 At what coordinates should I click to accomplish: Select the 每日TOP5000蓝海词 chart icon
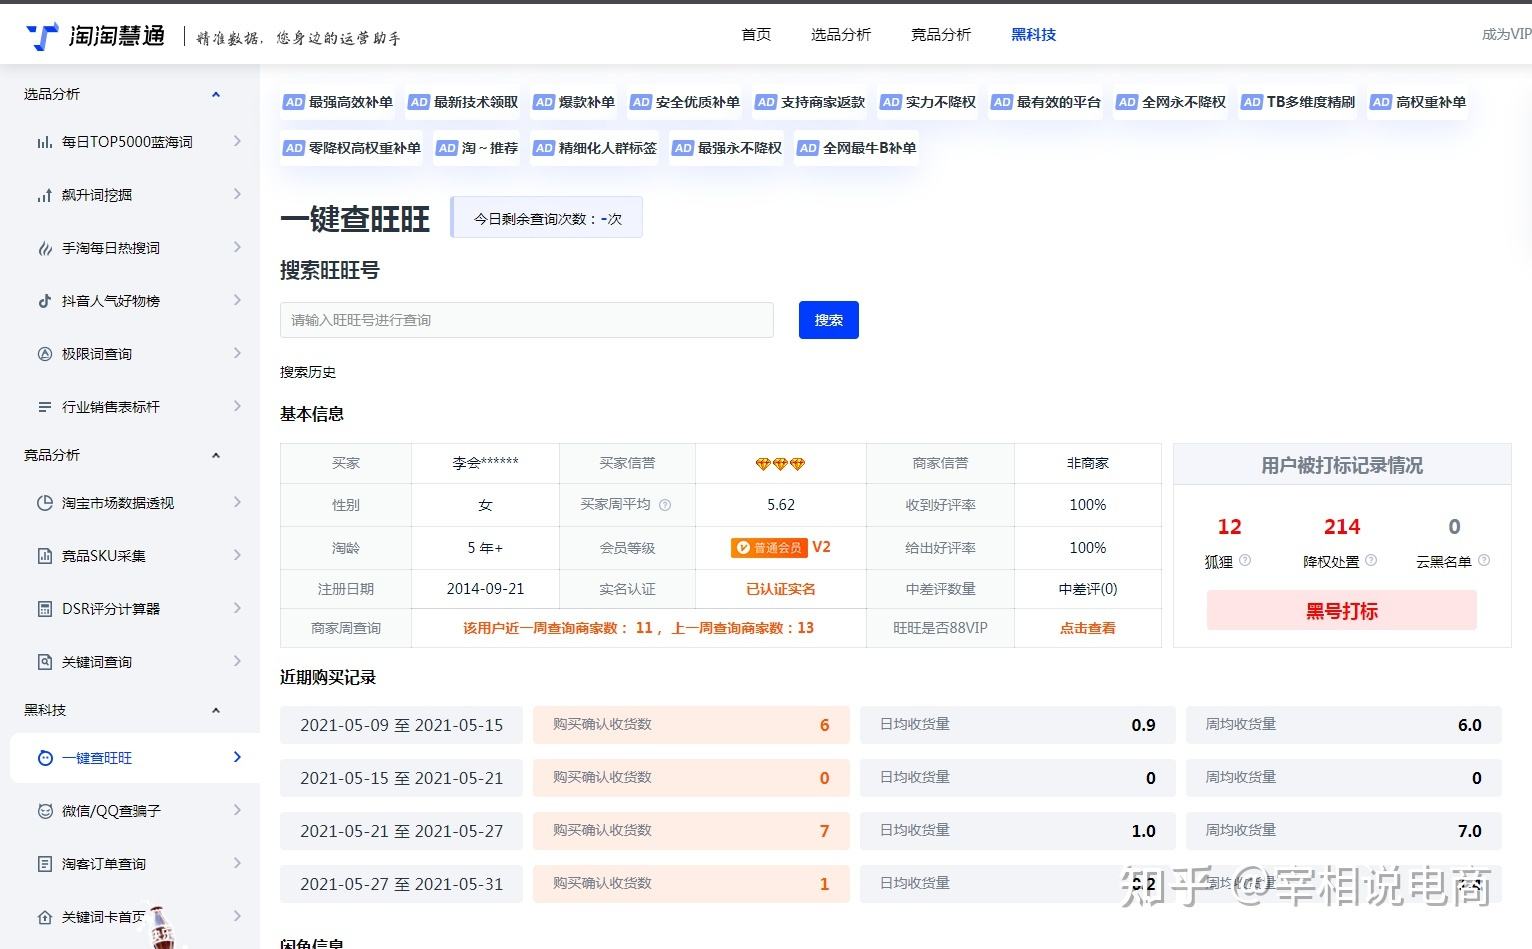click(45, 141)
